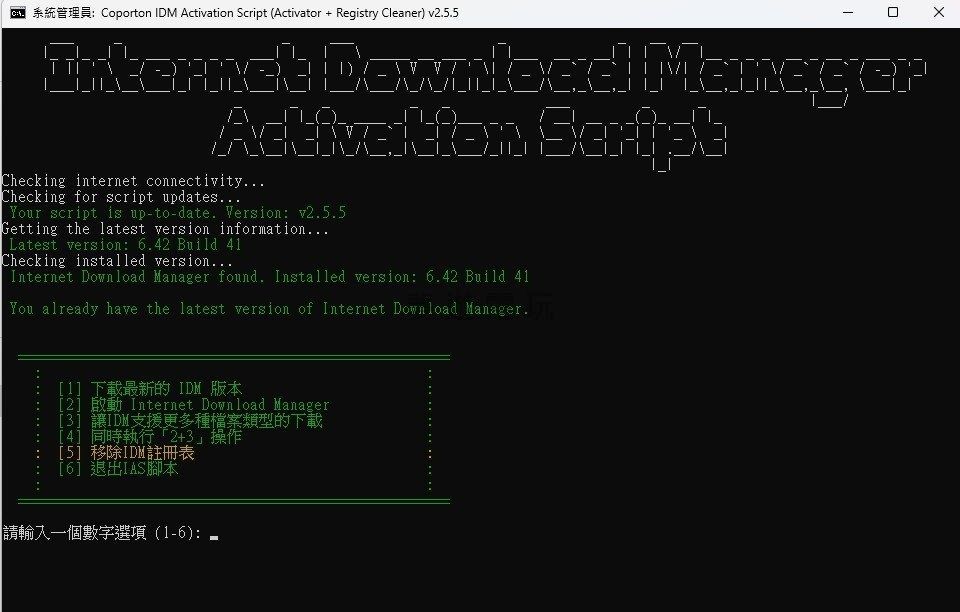Maximize the console window
The width and height of the screenshot is (960, 612).
click(x=893, y=12)
